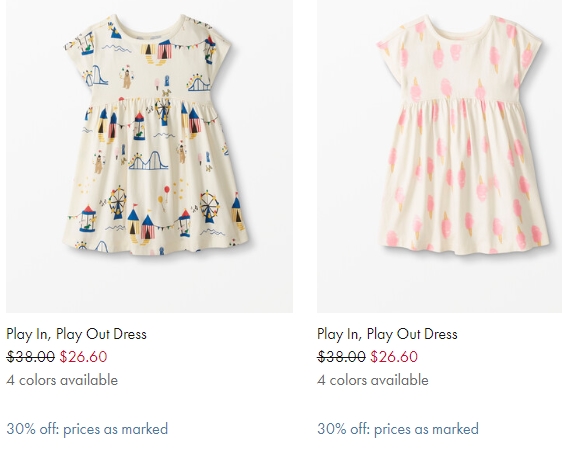Click the gray background below the carnival dress
Viewport: 562px width, 450px height.
[x=149, y=285]
